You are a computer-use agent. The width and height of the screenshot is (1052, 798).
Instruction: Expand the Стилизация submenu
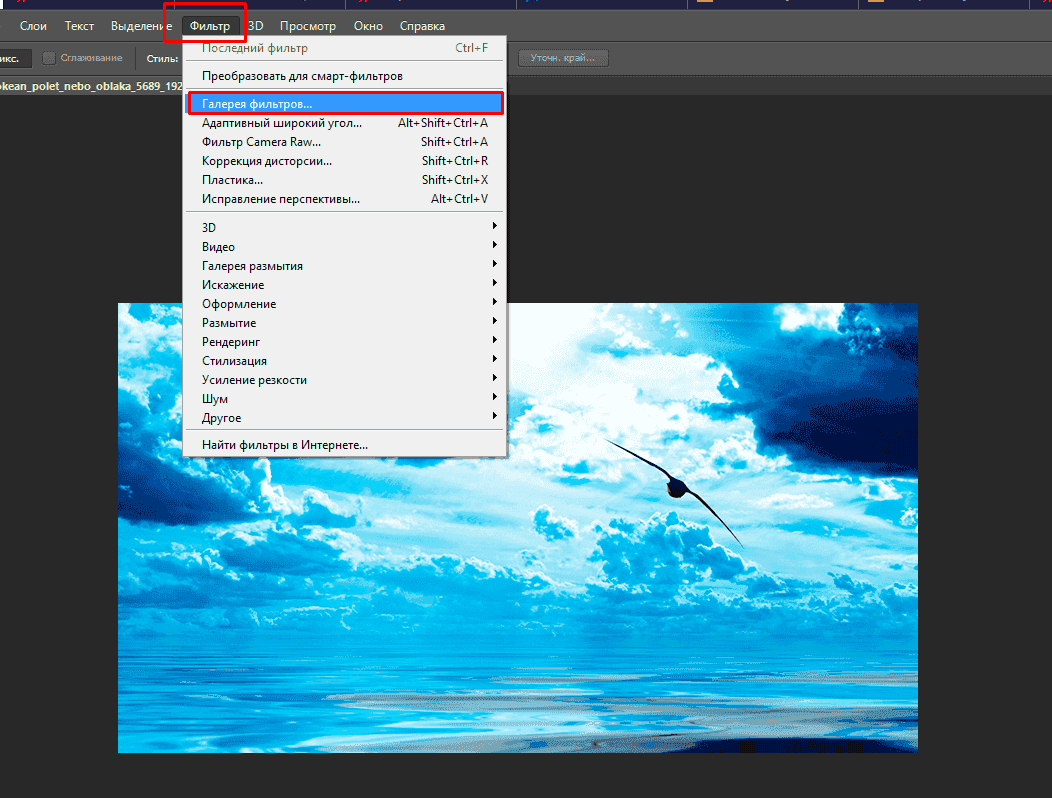coord(234,361)
